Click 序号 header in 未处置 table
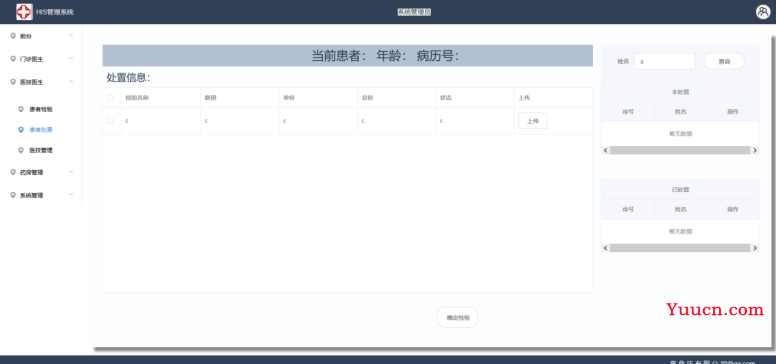776x364 pixels. pyautogui.click(x=628, y=112)
